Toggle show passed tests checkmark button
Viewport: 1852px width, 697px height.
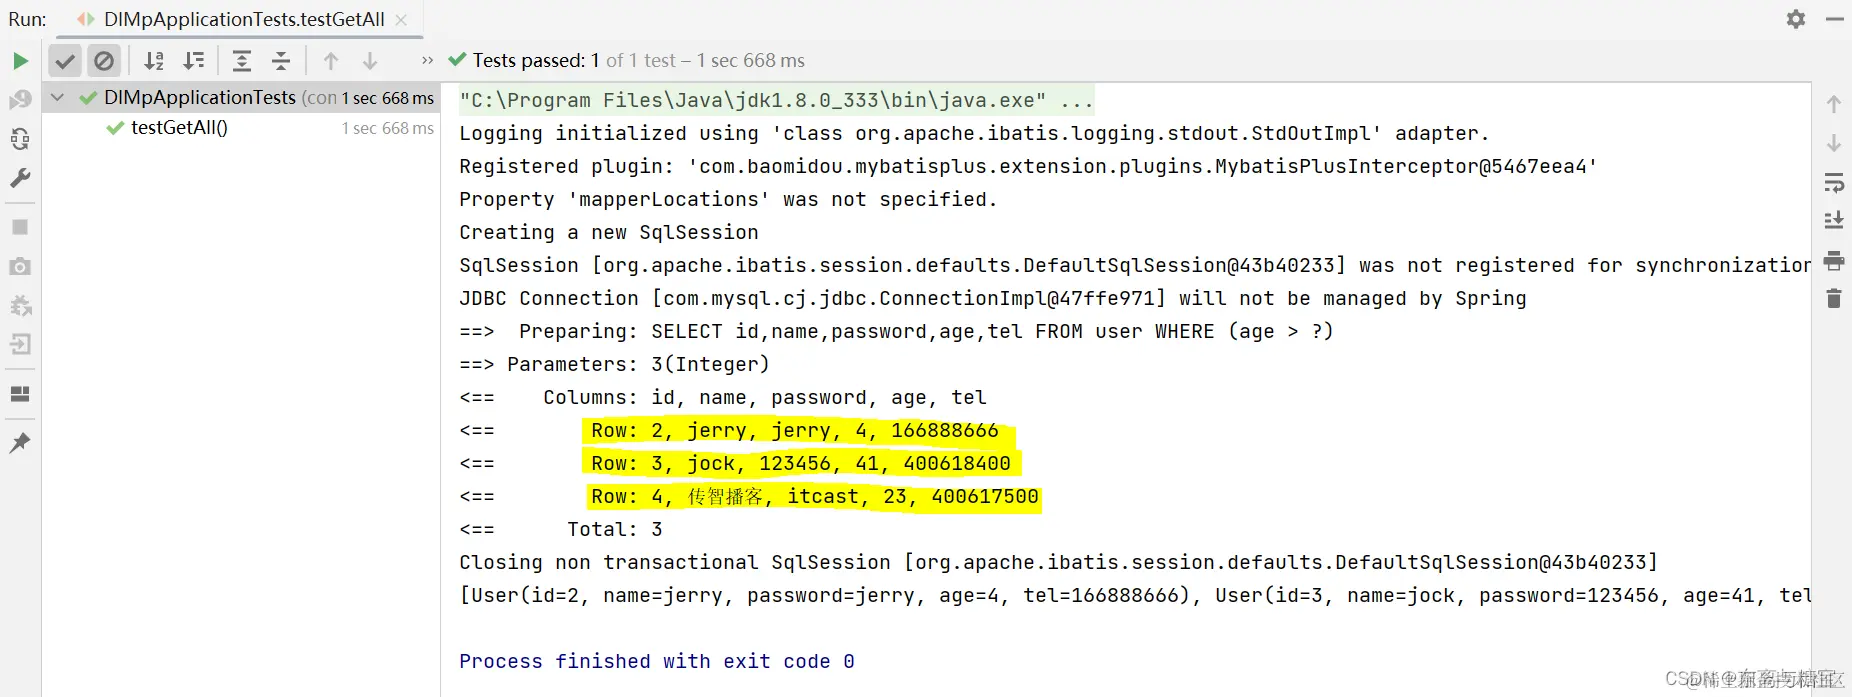[x=65, y=61]
